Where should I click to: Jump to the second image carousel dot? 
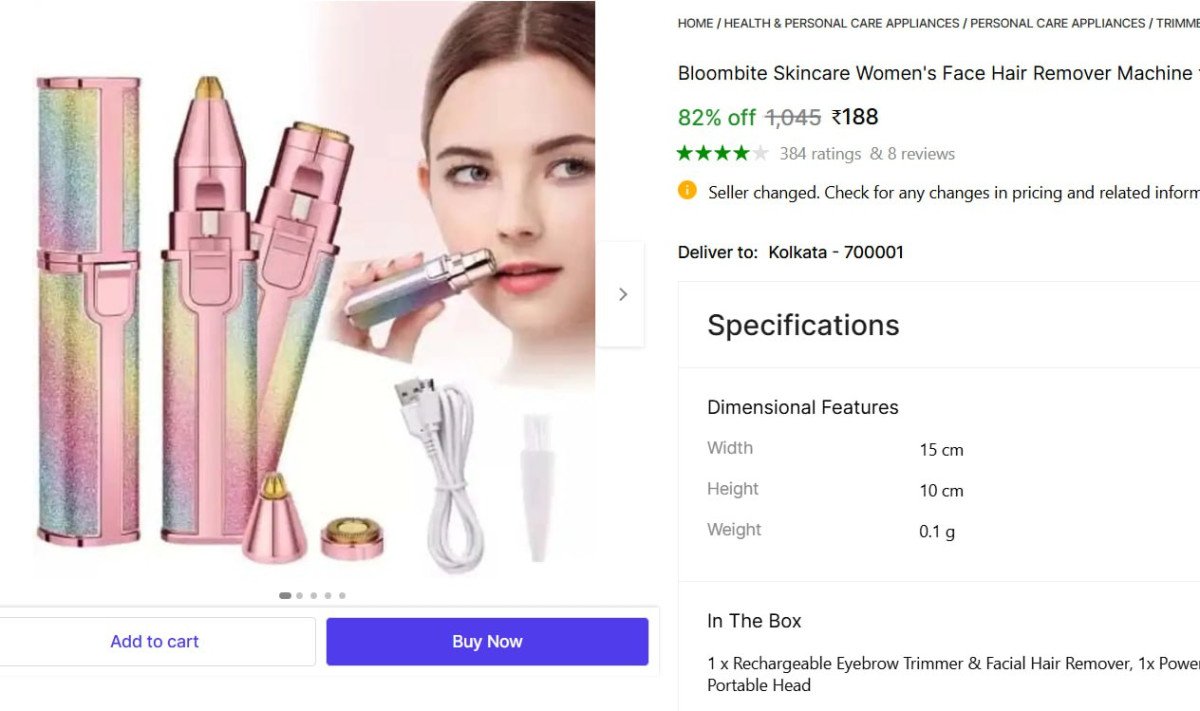pos(299,595)
